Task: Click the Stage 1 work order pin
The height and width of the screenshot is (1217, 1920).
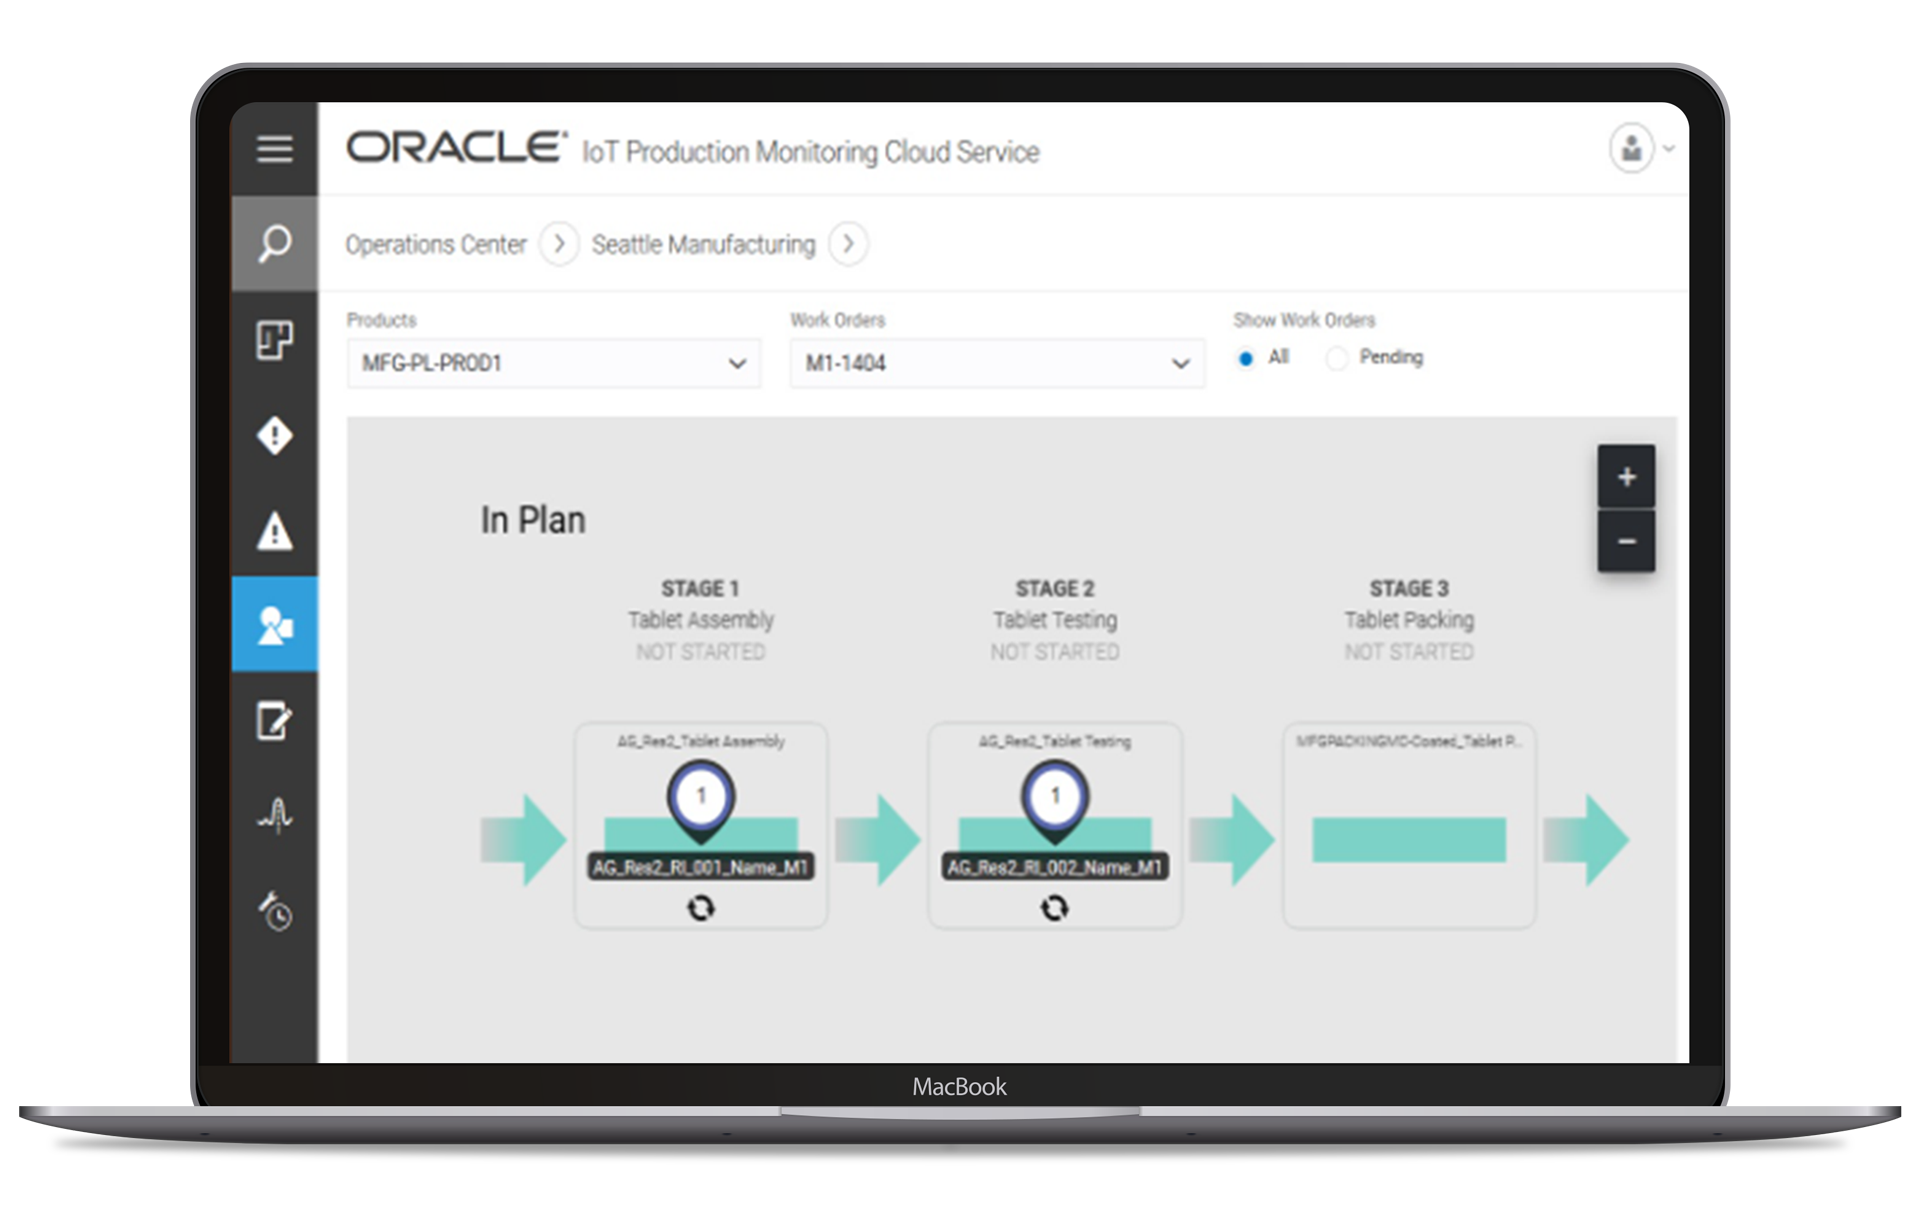Action: 701,799
